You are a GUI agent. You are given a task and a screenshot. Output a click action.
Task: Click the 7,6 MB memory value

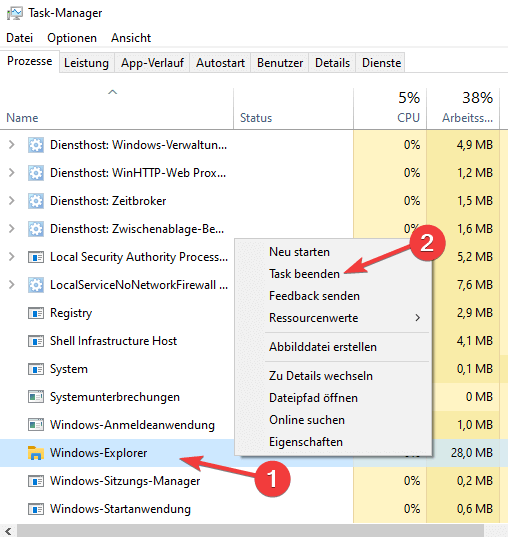point(474,285)
